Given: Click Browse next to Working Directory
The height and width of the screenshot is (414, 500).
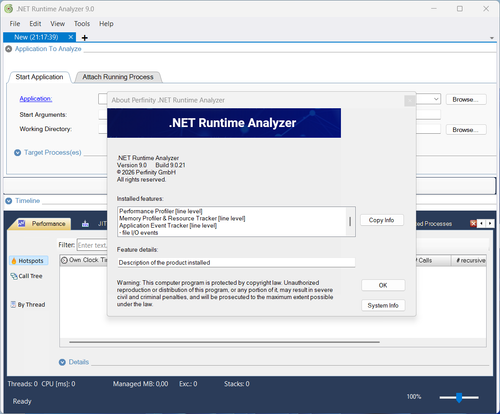Looking at the screenshot, I should (x=466, y=130).
